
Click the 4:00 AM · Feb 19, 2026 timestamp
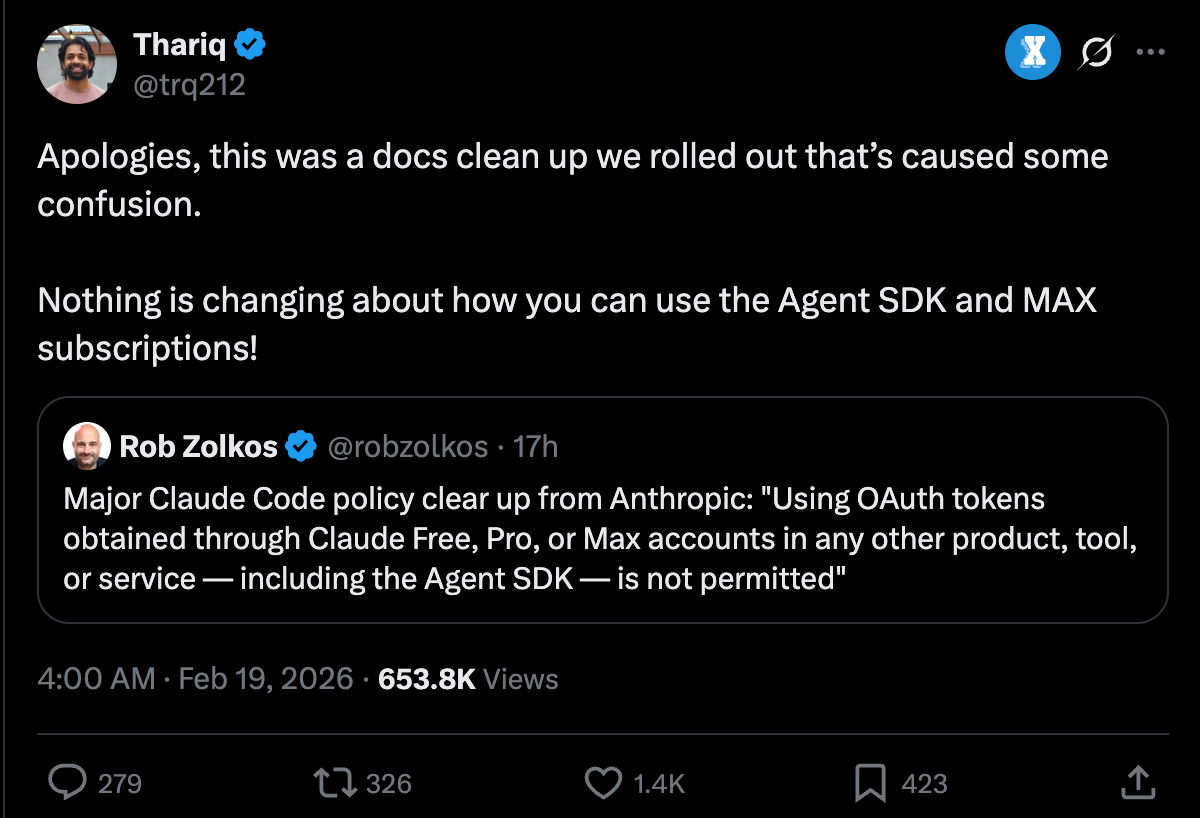(x=195, y=679)
